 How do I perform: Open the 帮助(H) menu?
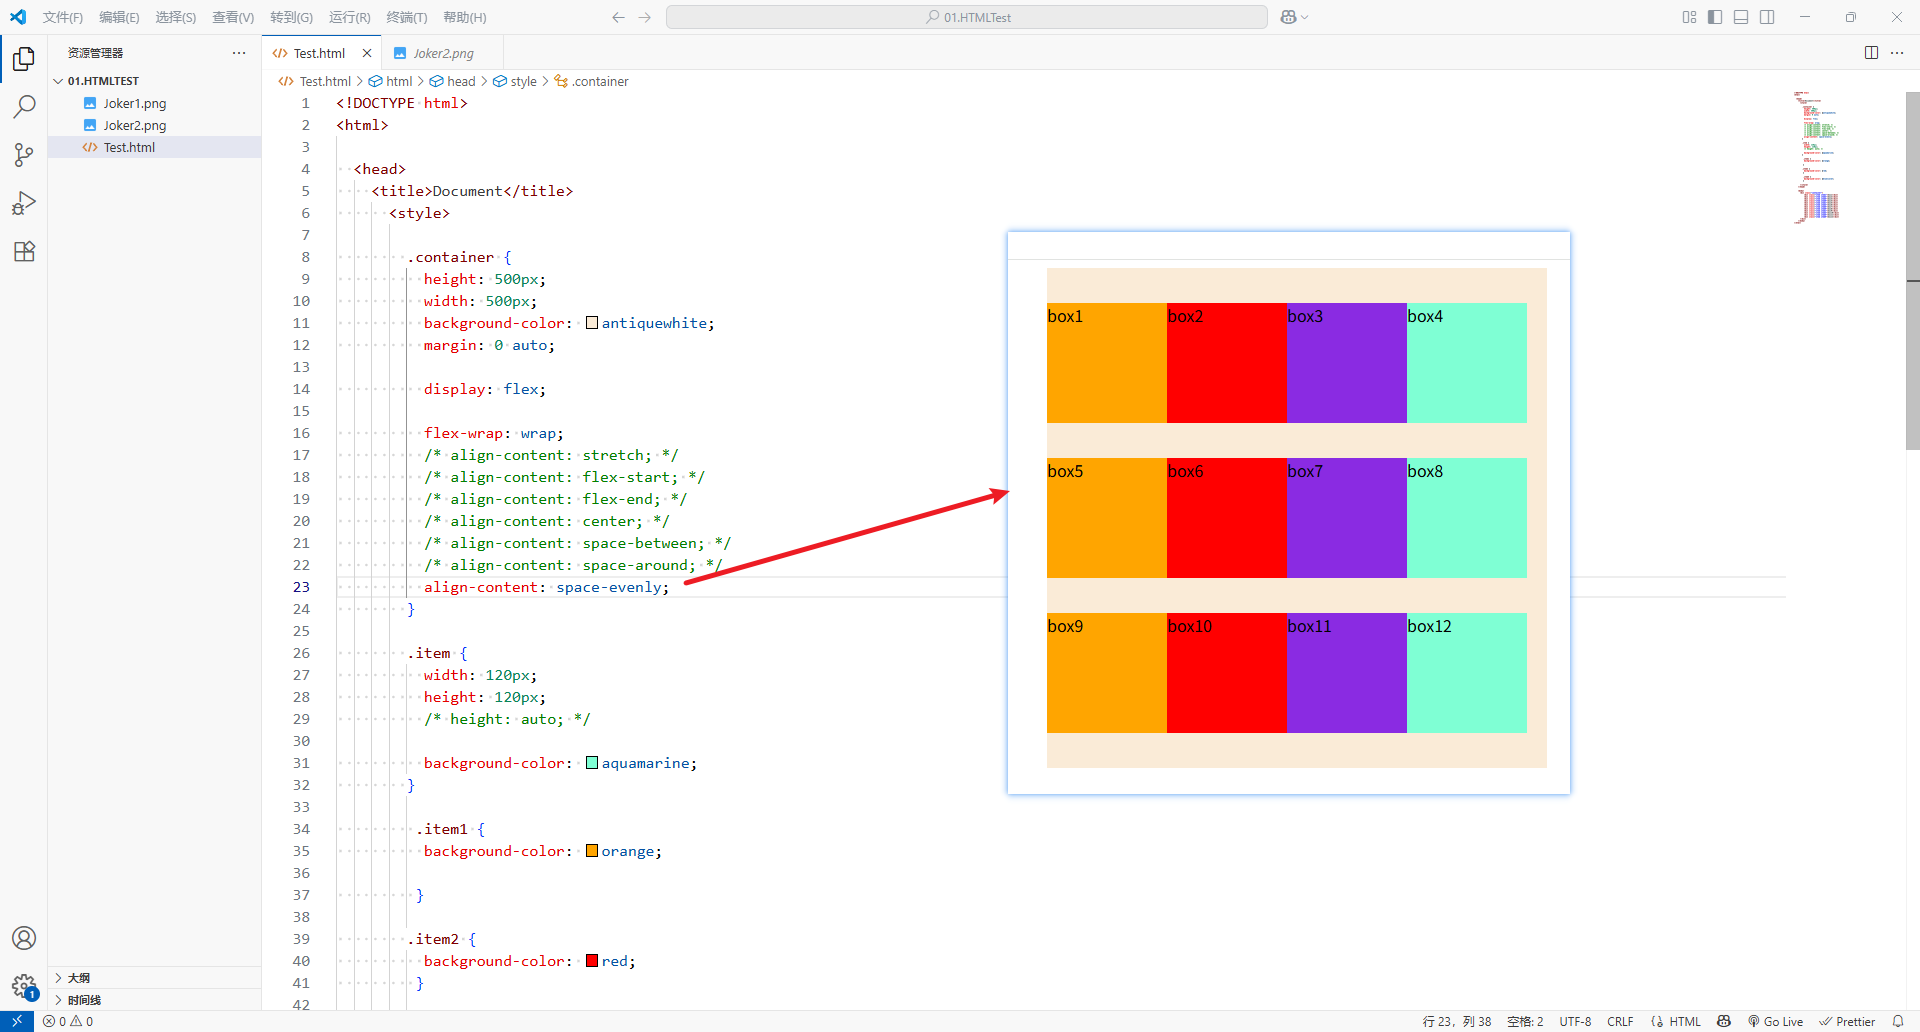[464, 17]
